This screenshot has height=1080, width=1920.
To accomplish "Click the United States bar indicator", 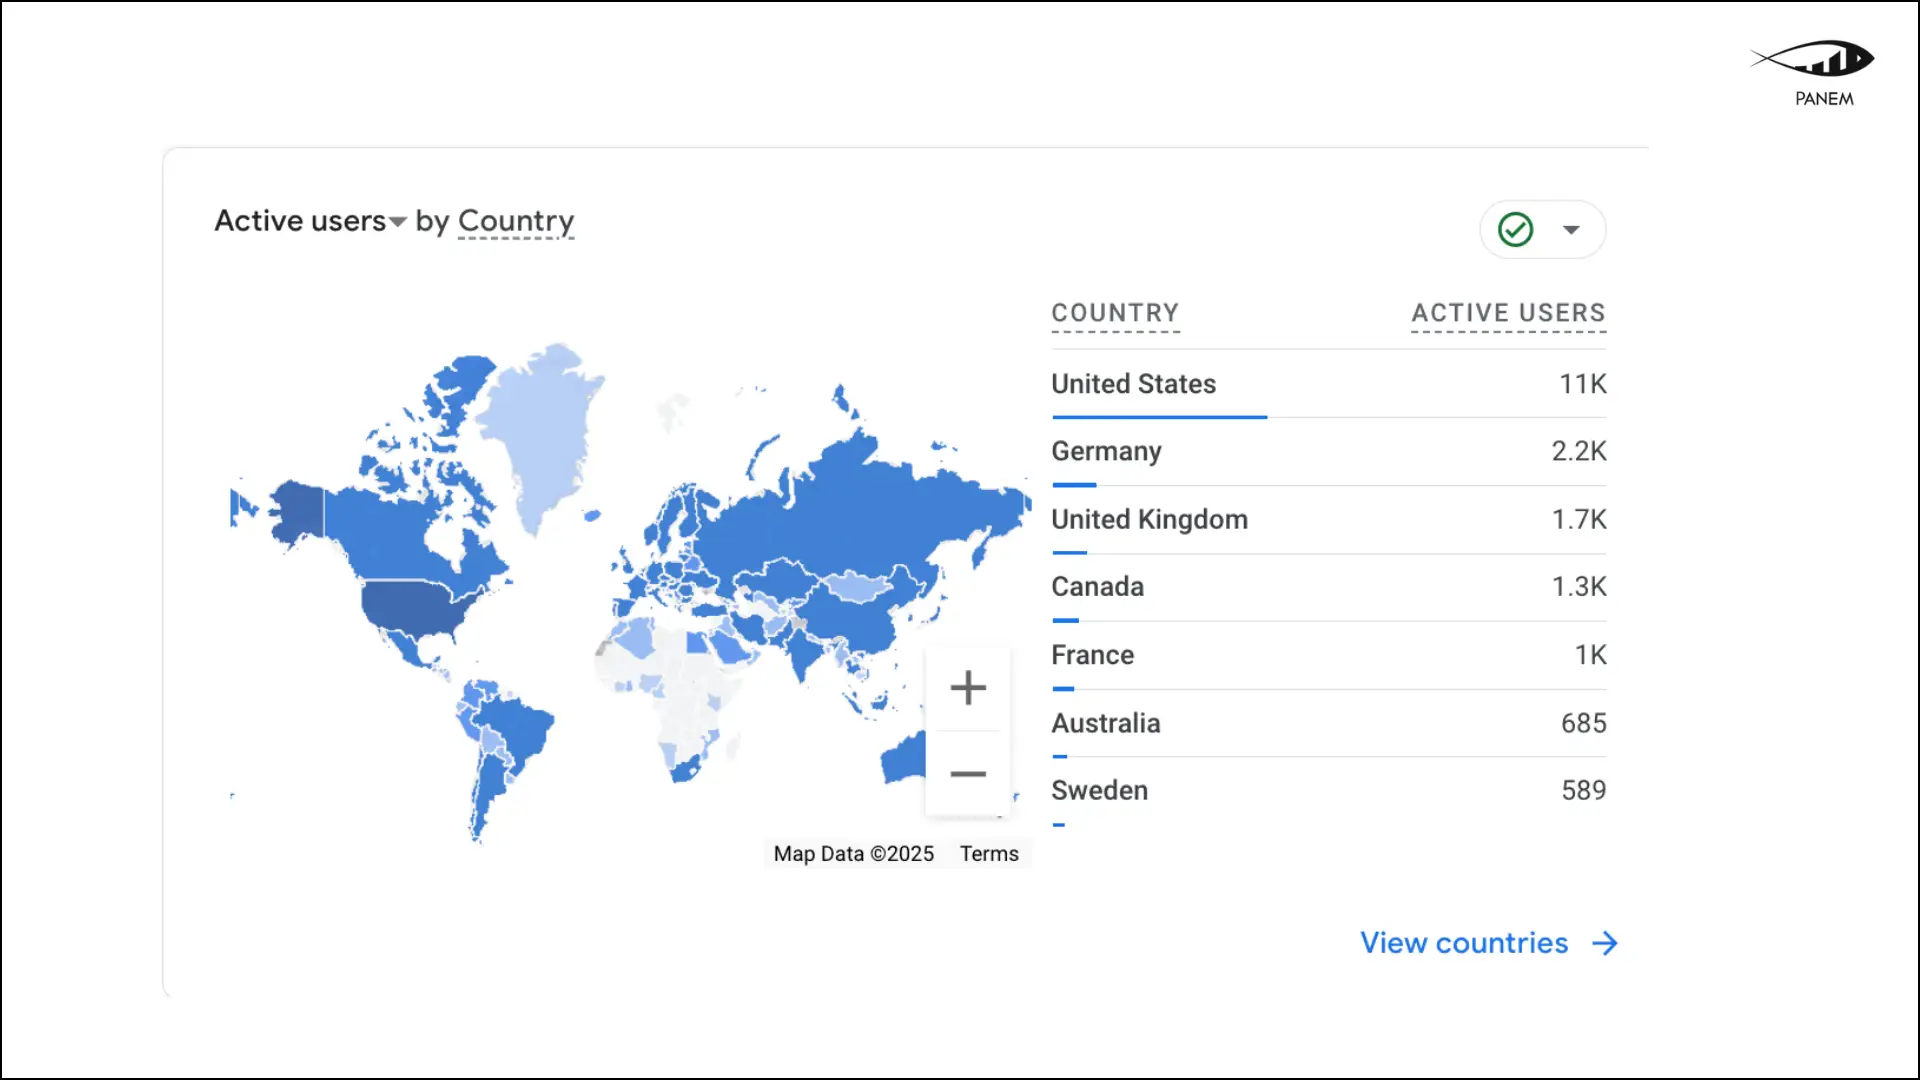I will (x=1159, y=417).
